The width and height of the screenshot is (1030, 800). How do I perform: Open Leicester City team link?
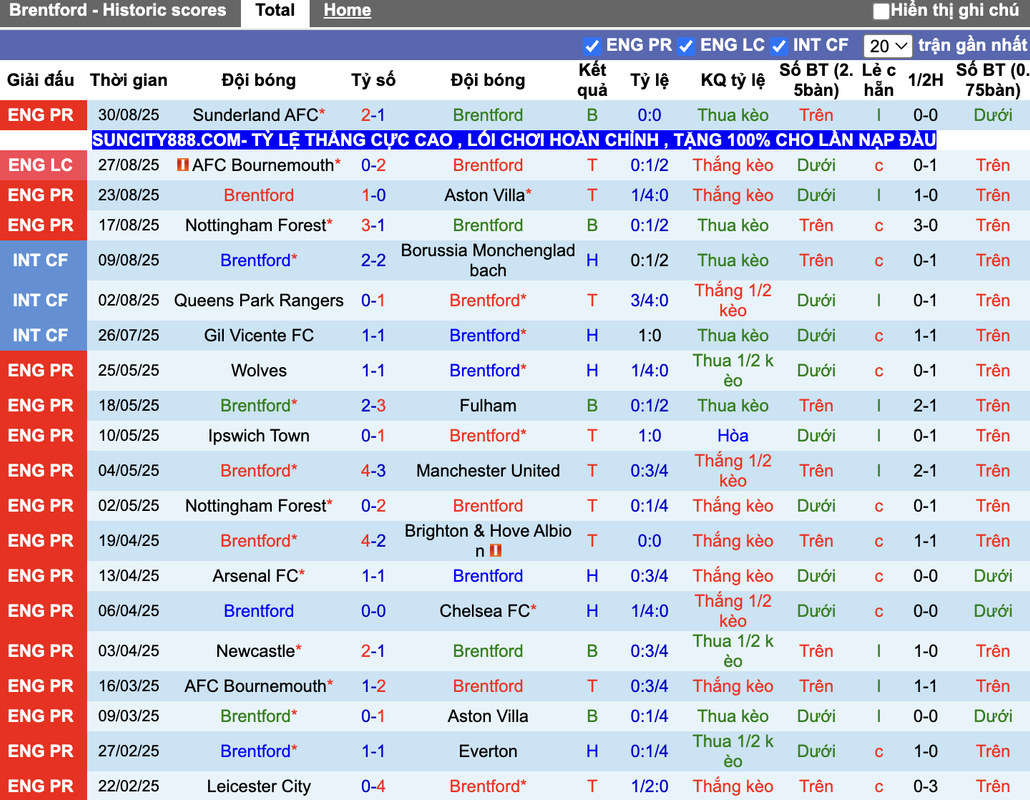point(259,786)
